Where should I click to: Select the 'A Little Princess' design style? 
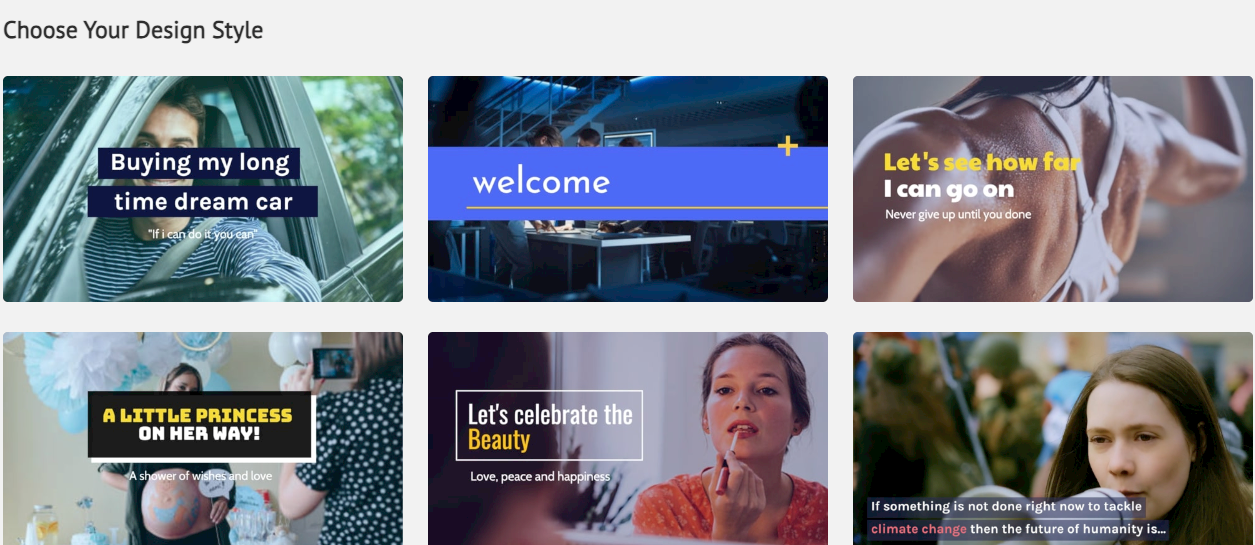click(x=203, y=439)
